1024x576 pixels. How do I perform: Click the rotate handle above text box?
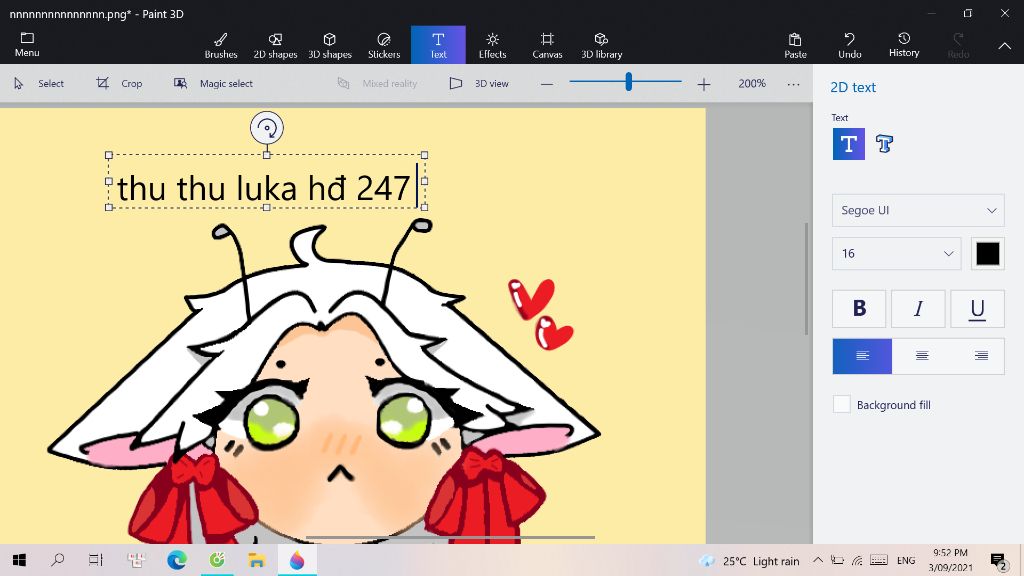pyautogui.click(x=266, y=128)
